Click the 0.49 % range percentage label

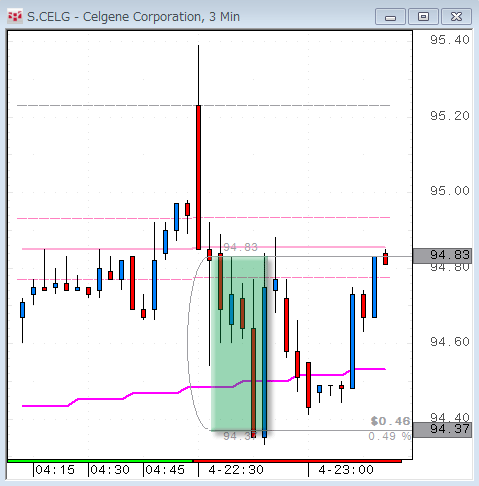tap(389, 436)
